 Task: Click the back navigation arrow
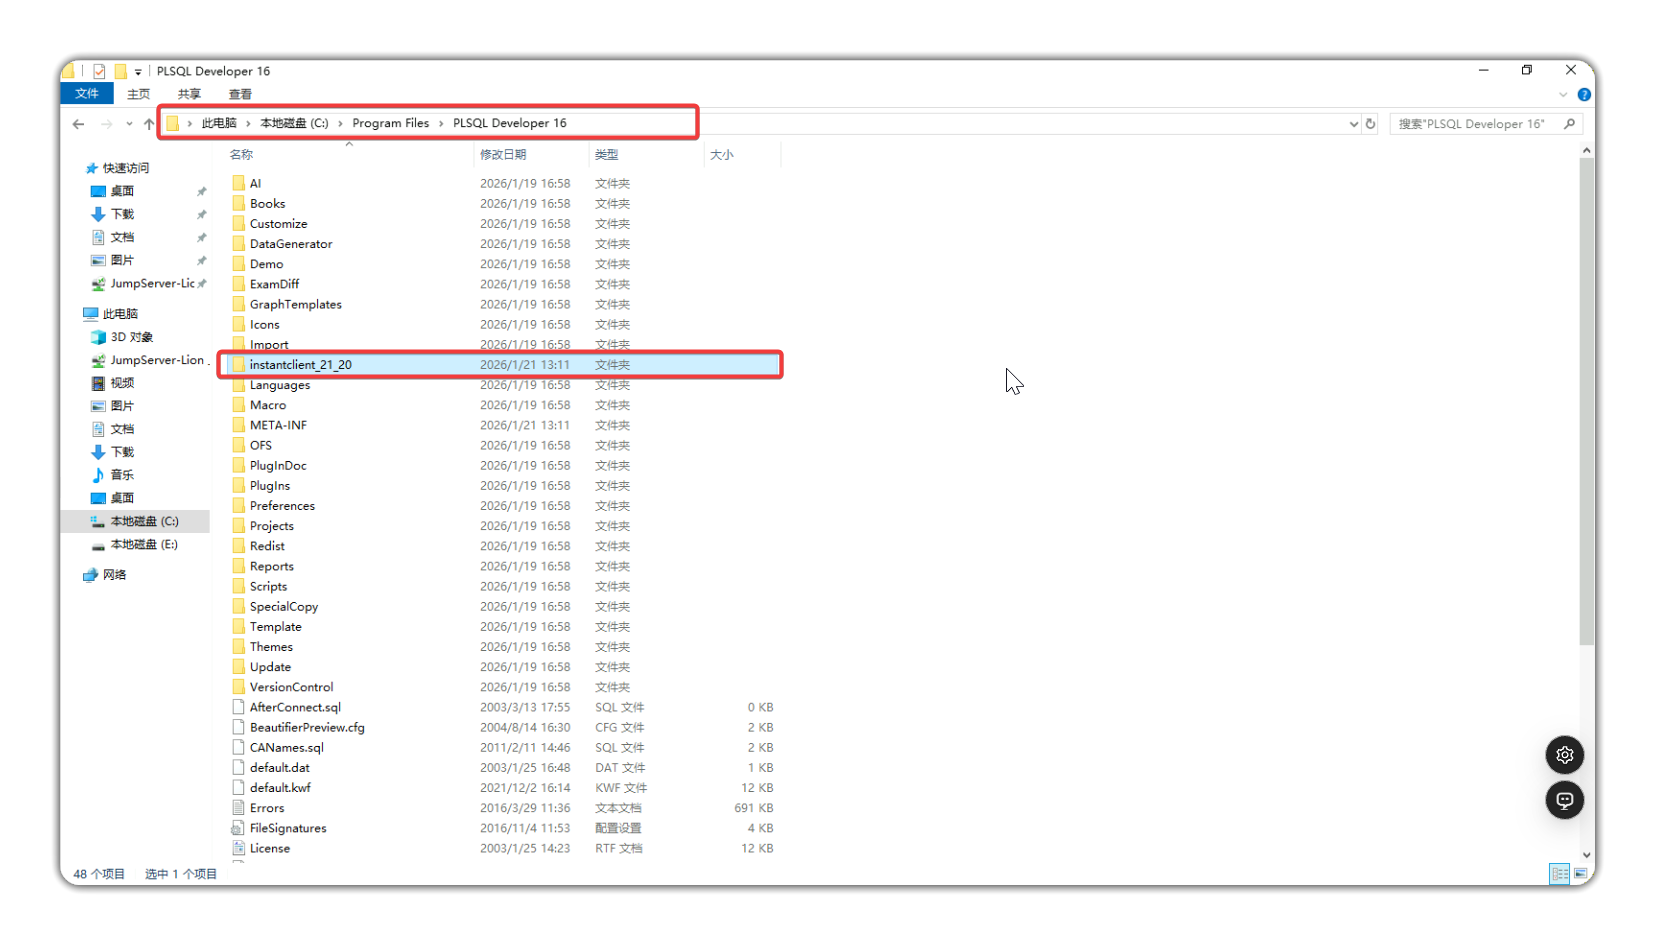(78, 124)
